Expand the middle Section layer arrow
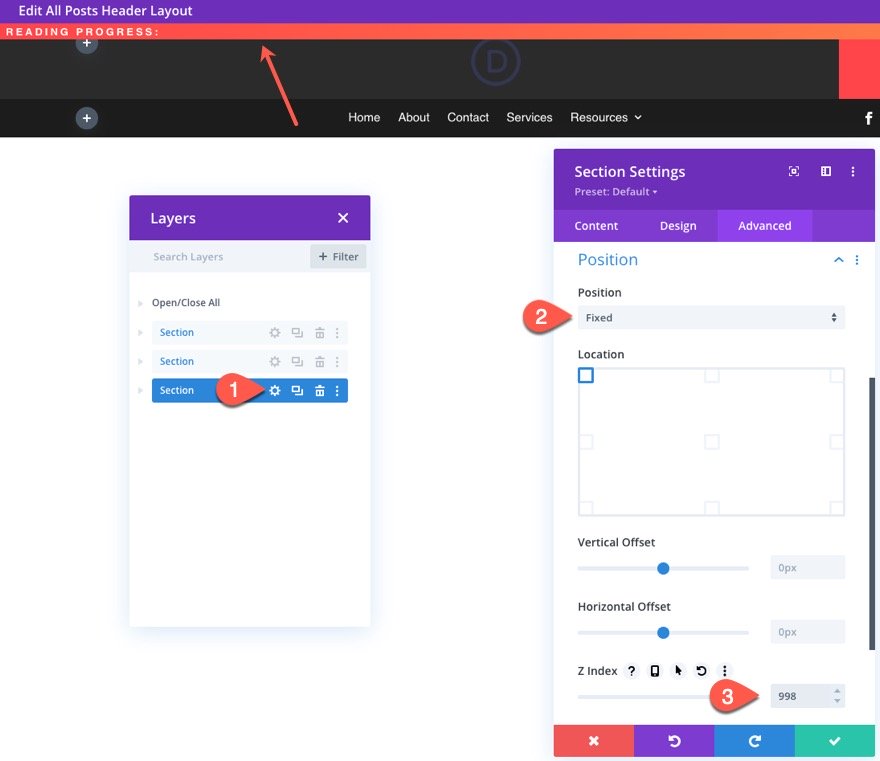The image size is (880, 761). coord(140,361)
